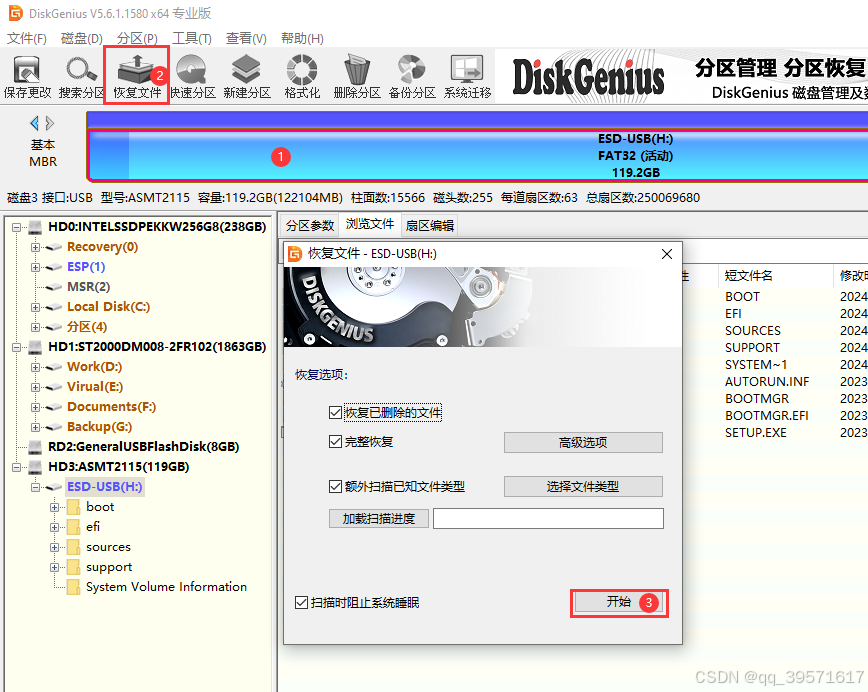
Task: Expand the Recovery(0) partition node
Action: (x=35, y=247)
